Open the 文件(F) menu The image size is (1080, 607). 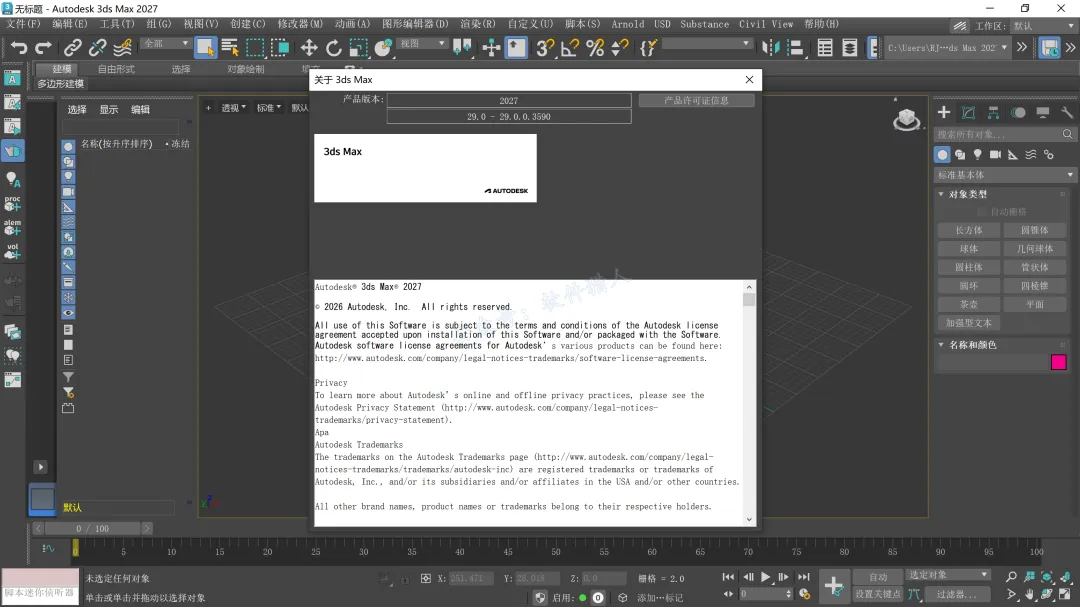(23, 24)
